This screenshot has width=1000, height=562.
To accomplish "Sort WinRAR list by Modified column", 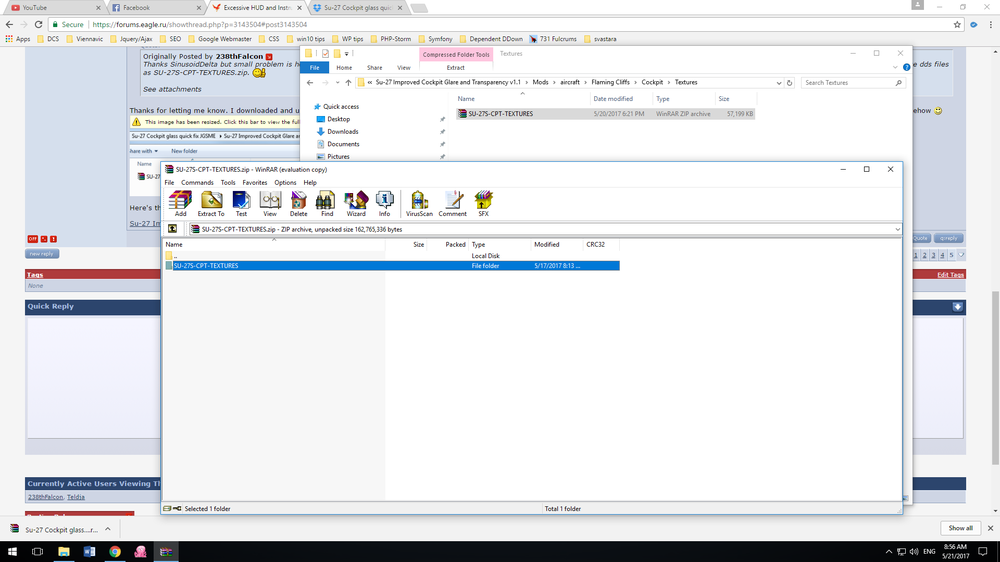I will pos(547,244).
